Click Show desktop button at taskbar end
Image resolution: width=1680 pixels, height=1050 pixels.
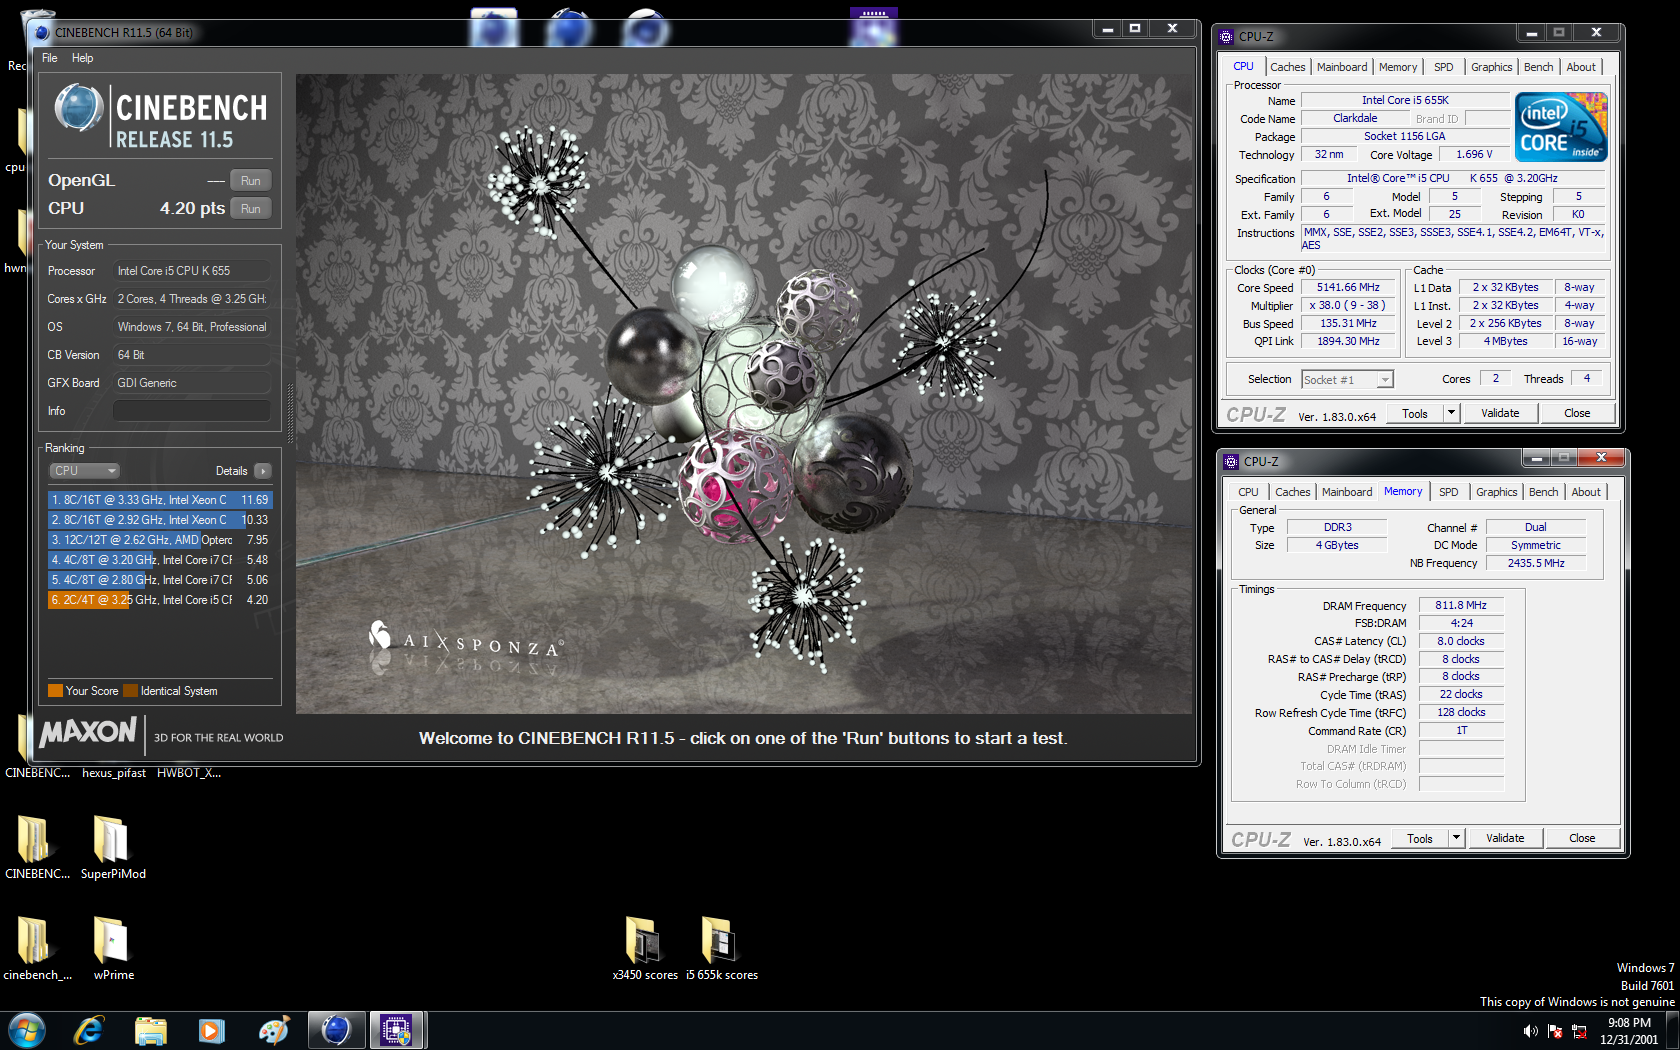coord(1673,1030)
